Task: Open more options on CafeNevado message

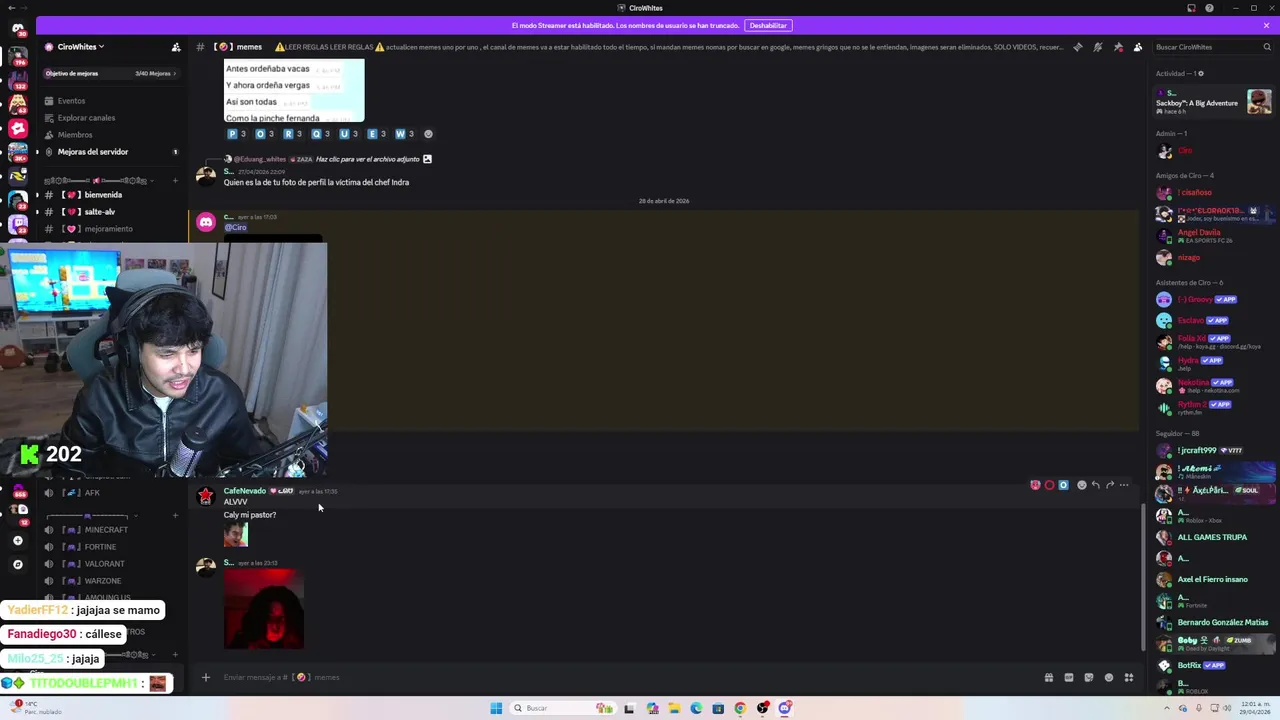Action: [x=1124, y=485]
